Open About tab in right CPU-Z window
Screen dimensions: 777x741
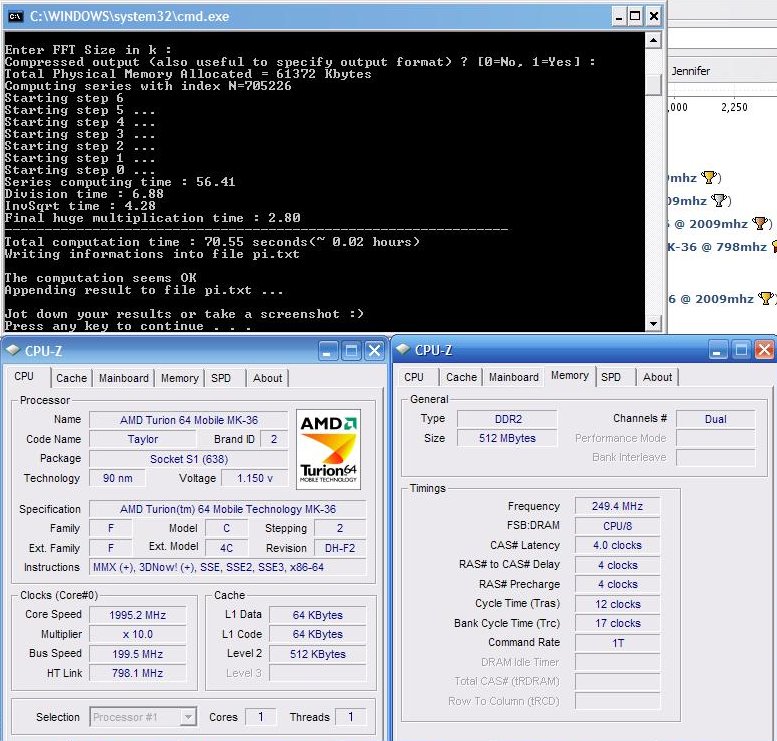click(x=658, y=377)
